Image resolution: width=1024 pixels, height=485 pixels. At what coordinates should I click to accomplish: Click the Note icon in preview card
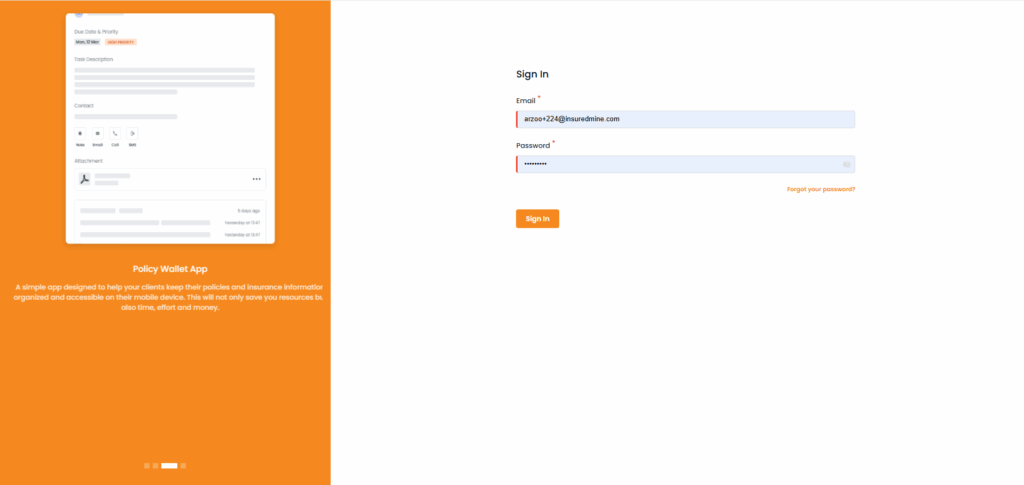click(80, 133)
